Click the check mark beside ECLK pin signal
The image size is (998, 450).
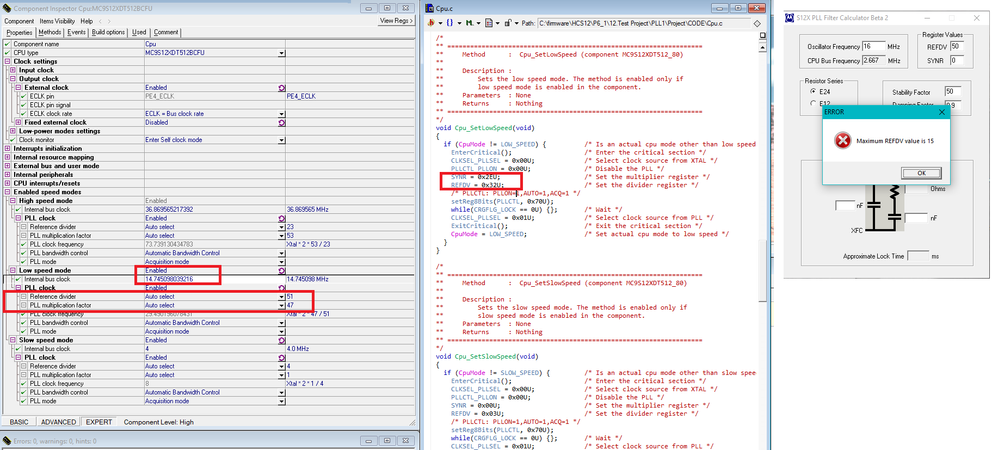click(24, 105)
